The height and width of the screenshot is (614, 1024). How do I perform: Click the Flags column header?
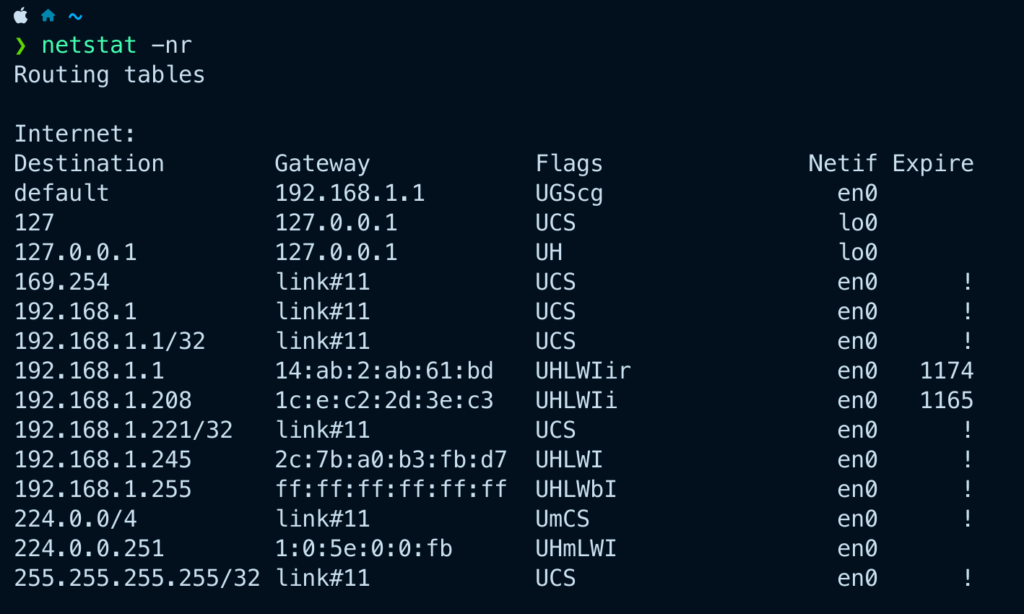pos(569,163)
